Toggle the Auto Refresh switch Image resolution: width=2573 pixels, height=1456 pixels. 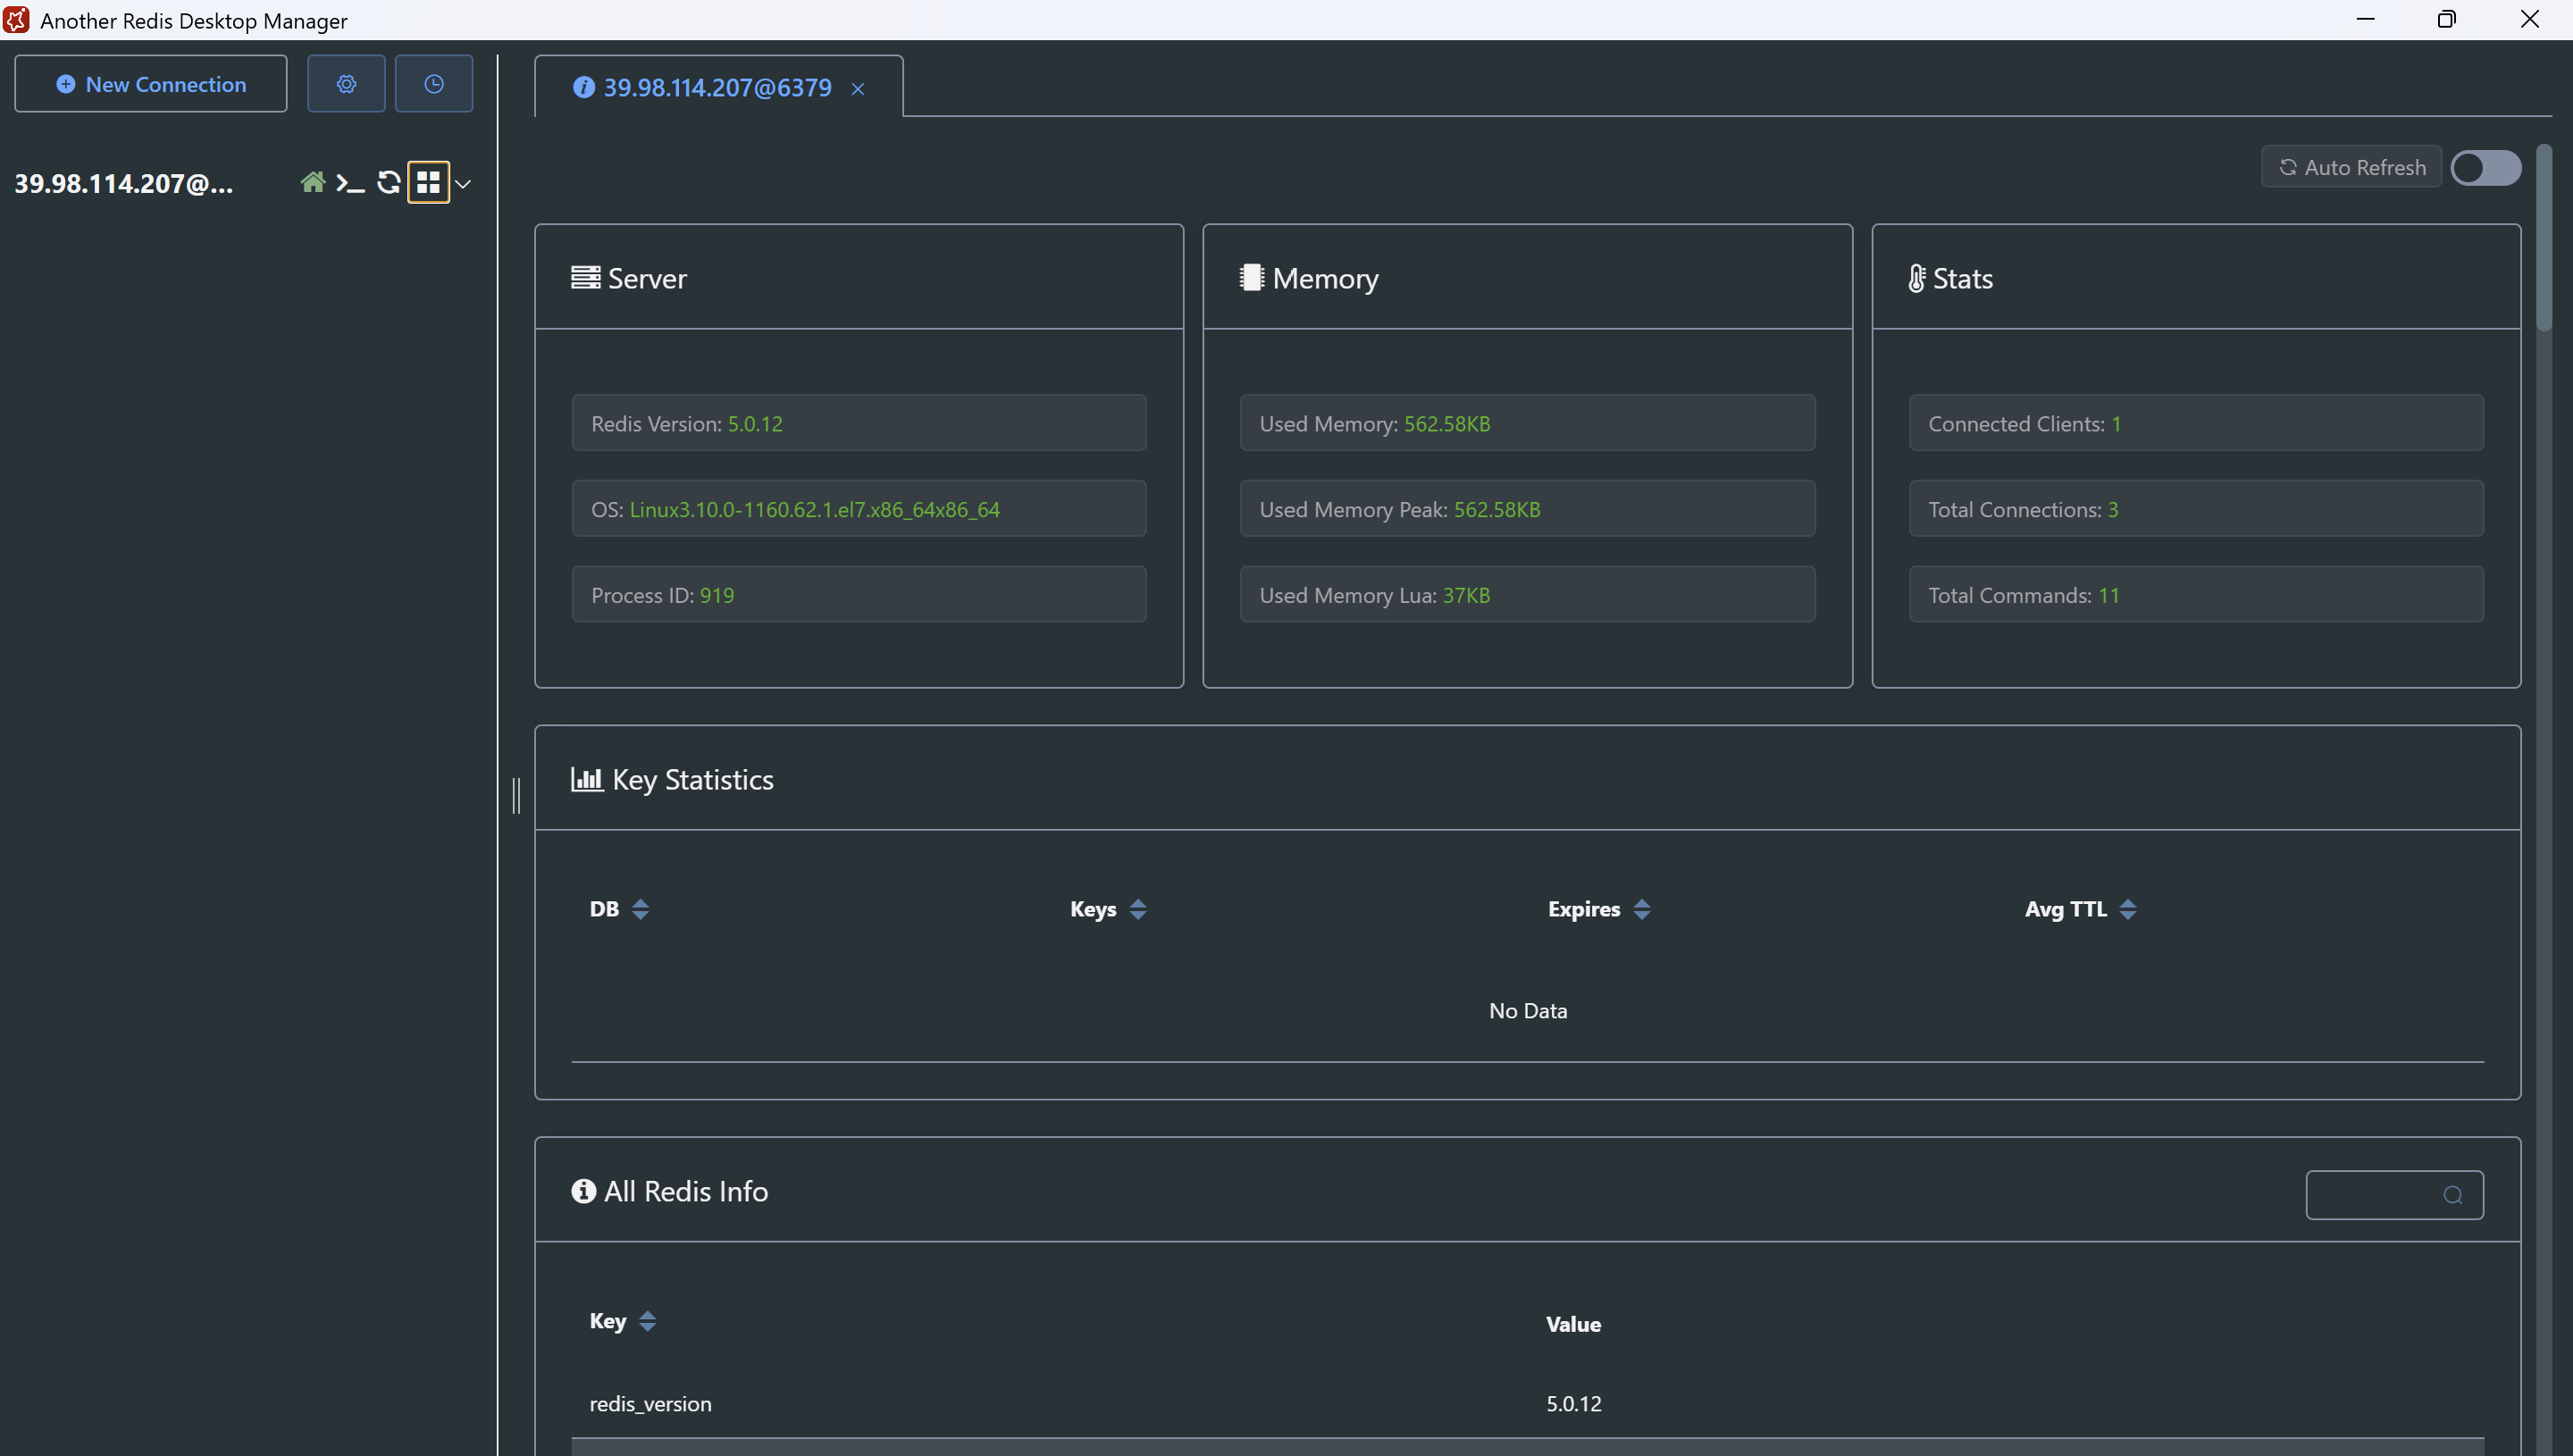coord(2486,168)
